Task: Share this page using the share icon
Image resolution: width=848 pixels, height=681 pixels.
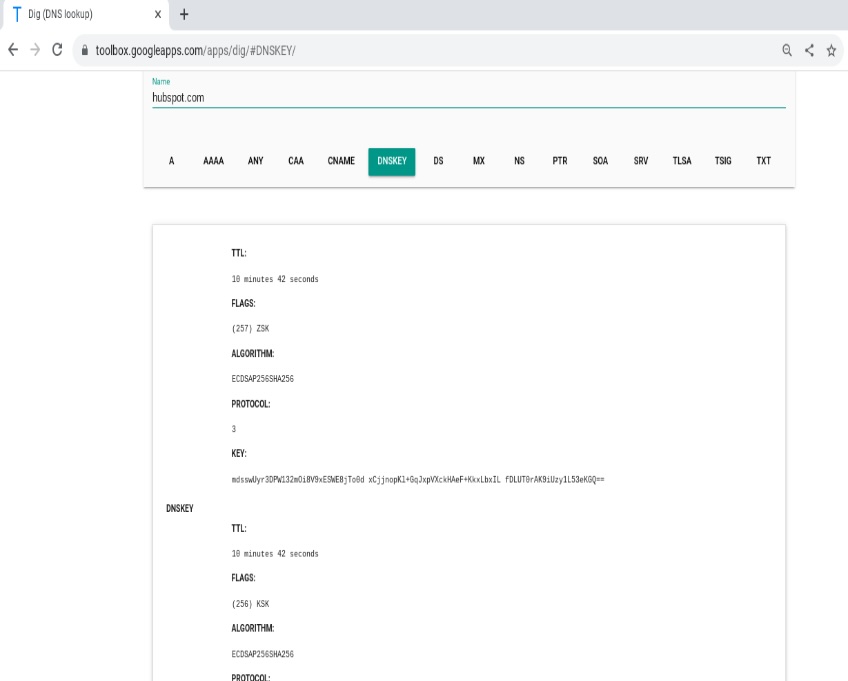Action: 809,50
